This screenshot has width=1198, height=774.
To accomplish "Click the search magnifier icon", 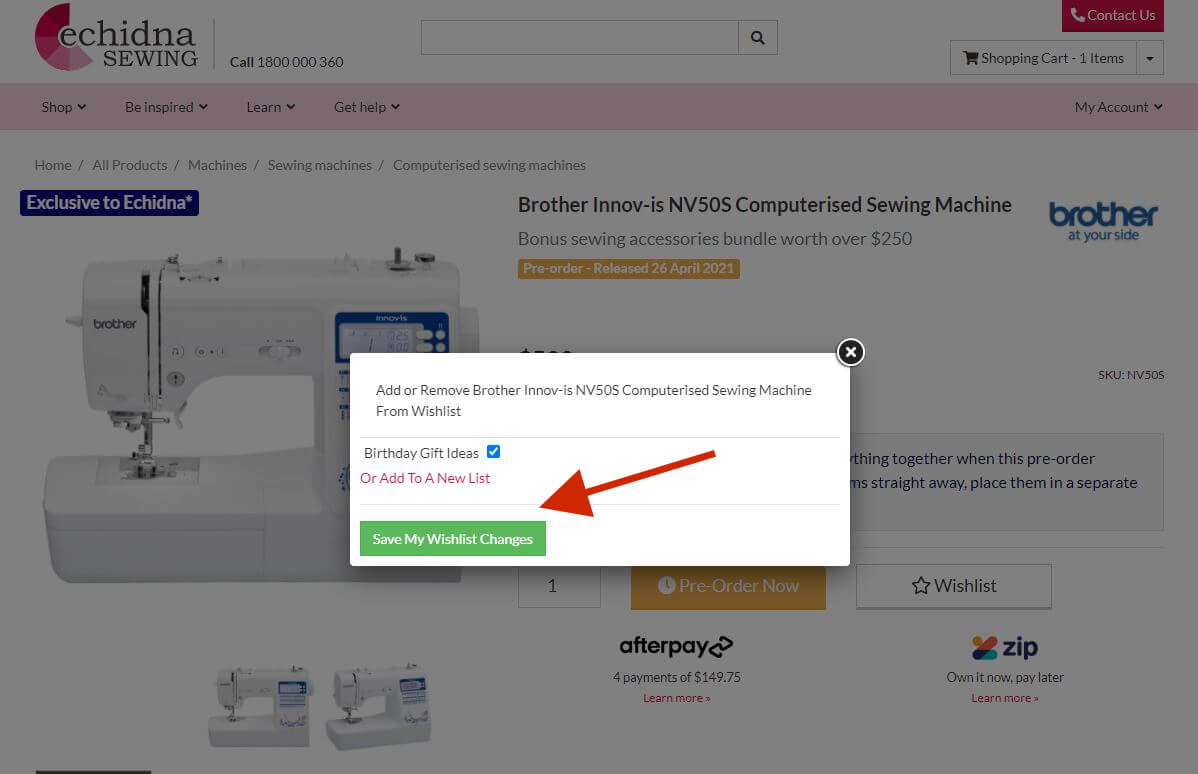I will click(757, 37).
